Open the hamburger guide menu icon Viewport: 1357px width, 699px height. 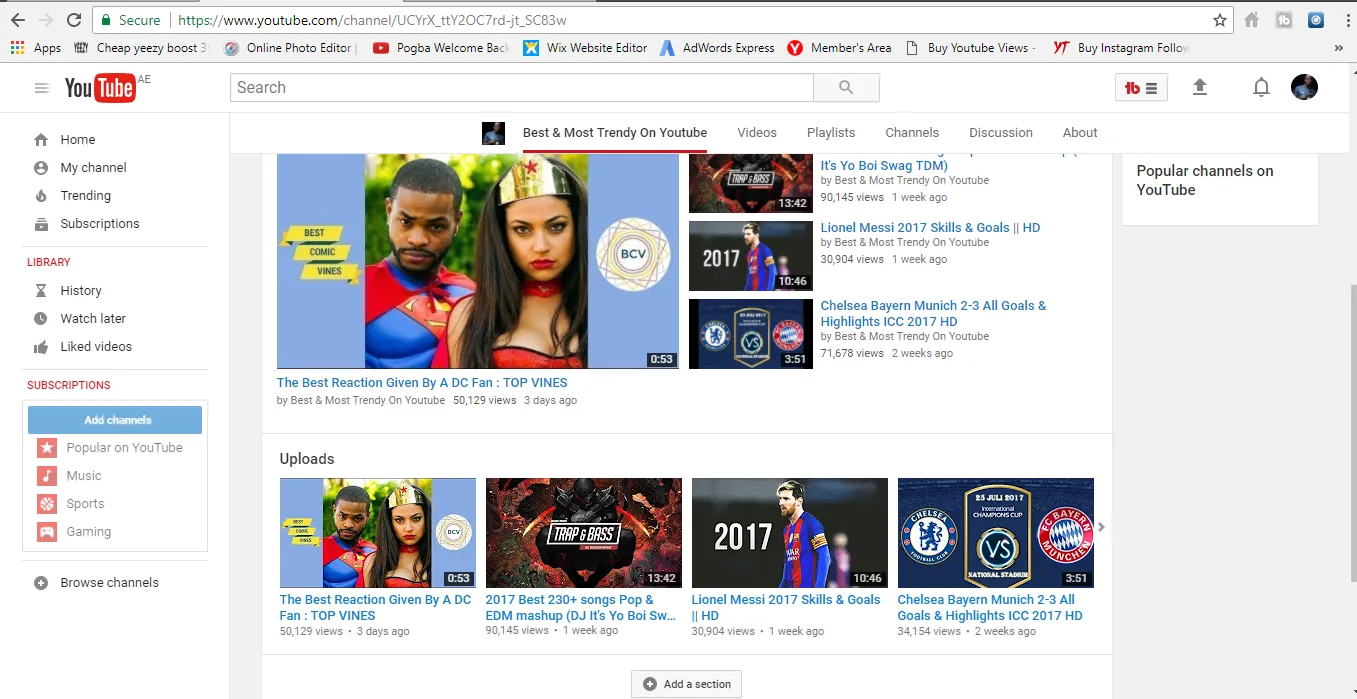[41, 88]
